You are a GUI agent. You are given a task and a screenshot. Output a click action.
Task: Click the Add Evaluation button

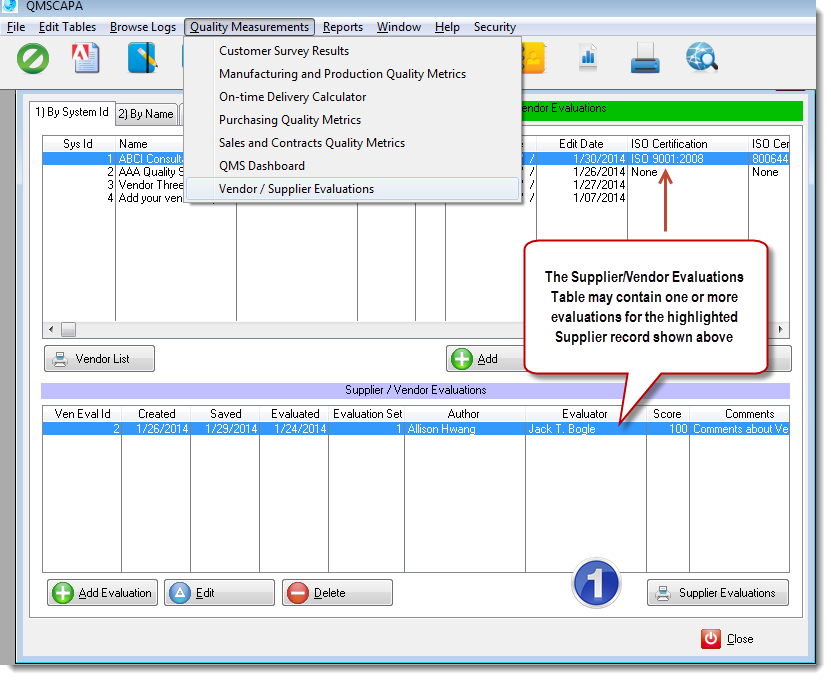click(102, 593)
